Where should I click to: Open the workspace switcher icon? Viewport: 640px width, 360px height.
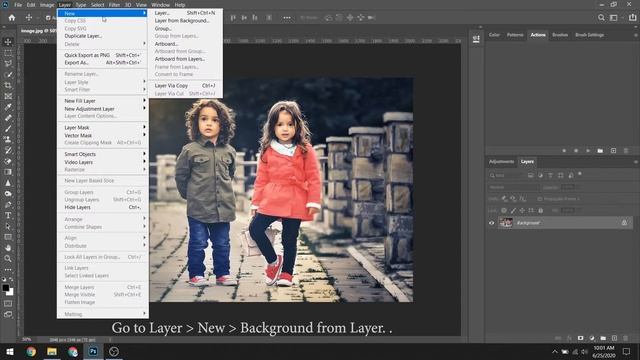click(x=613, y=18)
